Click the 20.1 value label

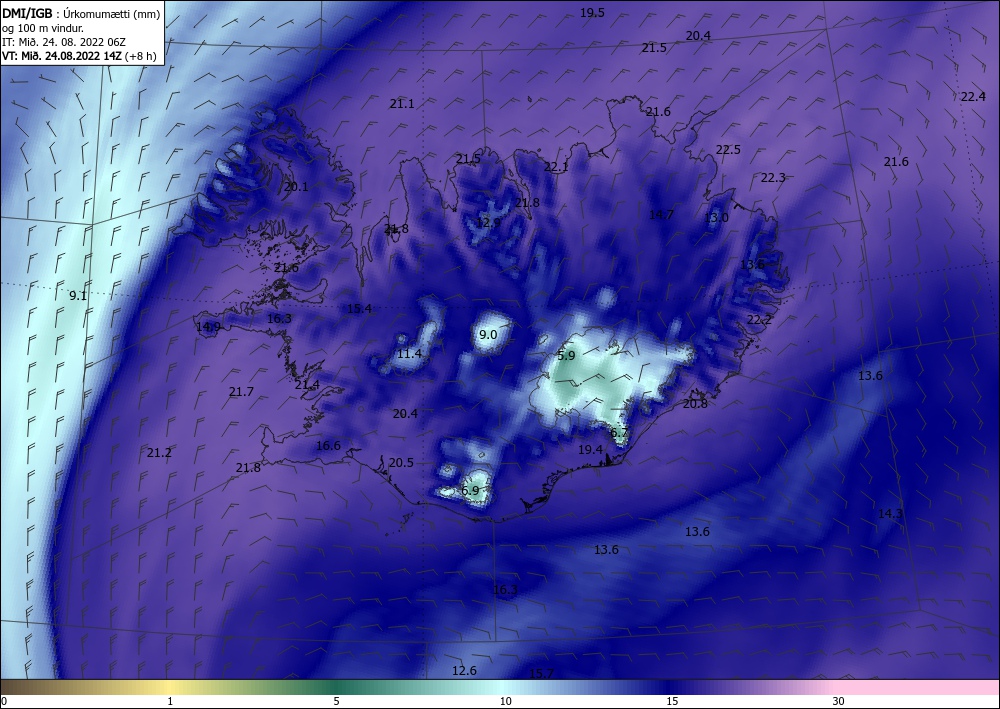click(x=296, y=187)
